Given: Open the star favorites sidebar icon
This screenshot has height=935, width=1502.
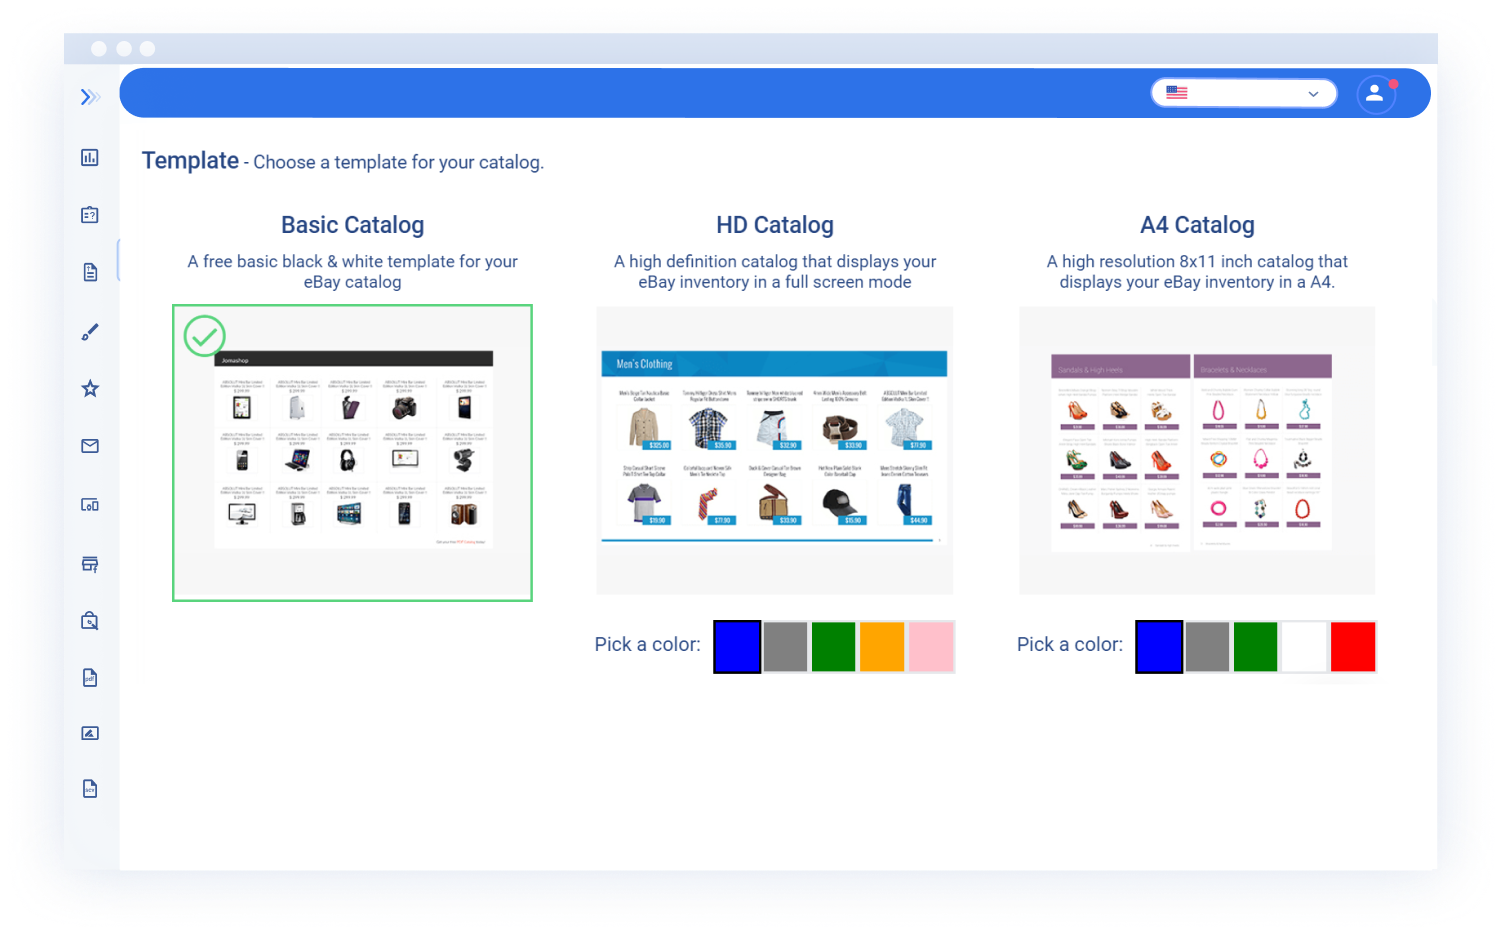Looking at the screenshot, I should click(90, 388).
